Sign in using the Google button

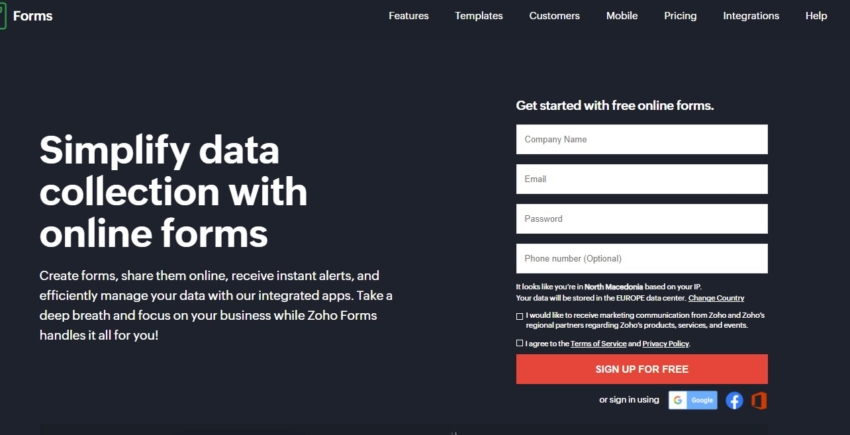(x=693, y=400)
